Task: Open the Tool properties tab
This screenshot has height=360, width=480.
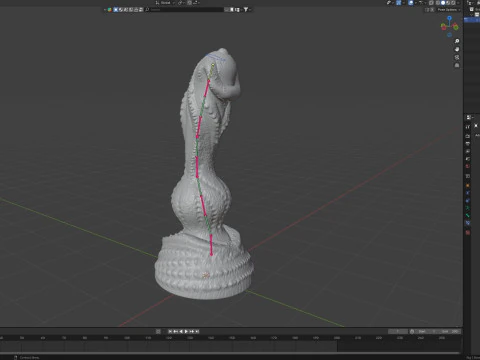Action: coord(468,127)
